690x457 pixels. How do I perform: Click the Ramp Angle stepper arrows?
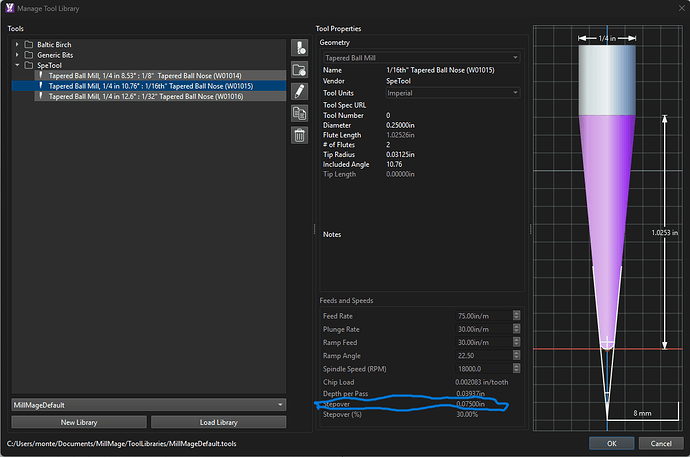517,355
